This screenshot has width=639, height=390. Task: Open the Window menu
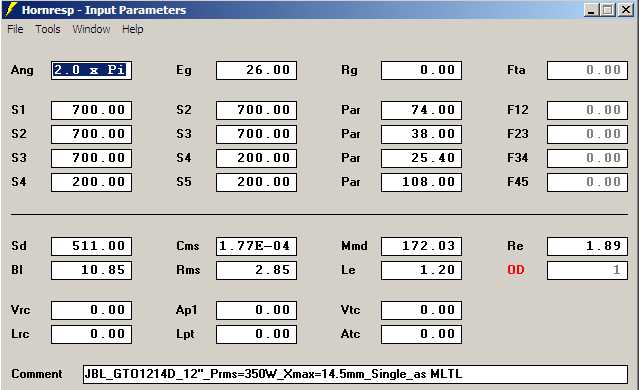[91, 29]
